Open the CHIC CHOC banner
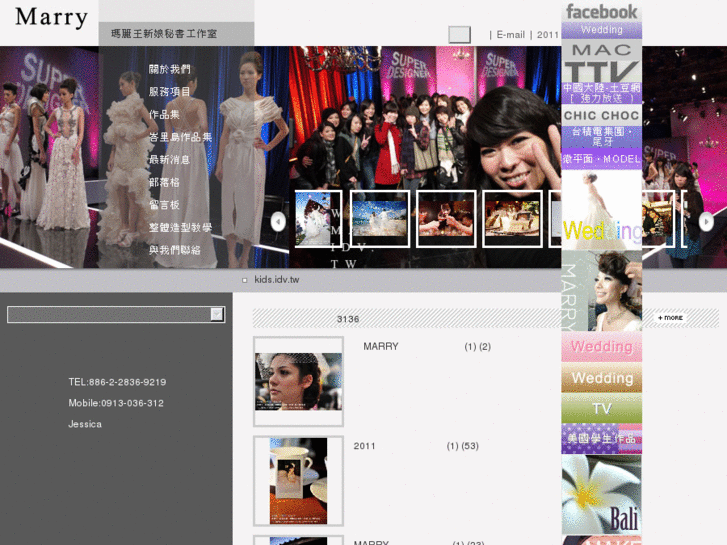727x545 pixels. pyautogui.click(x=601, y=115)
